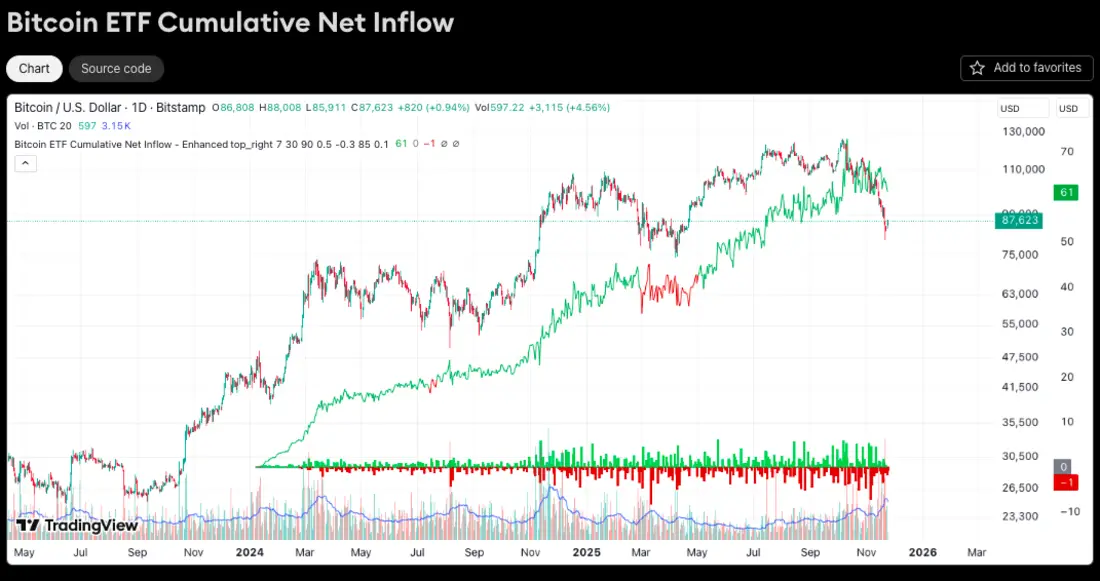Click the 2024 marker on the time axis
1100x581 pixels.
[x=250, y=552]
